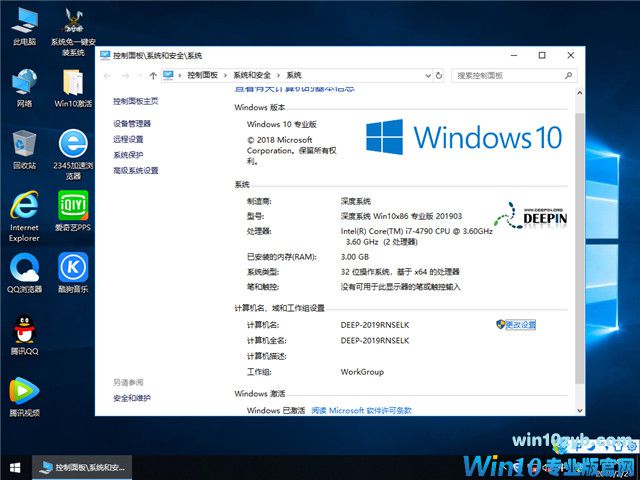Close the system window
The image size is (640, 480).
[x=571, y=55]
